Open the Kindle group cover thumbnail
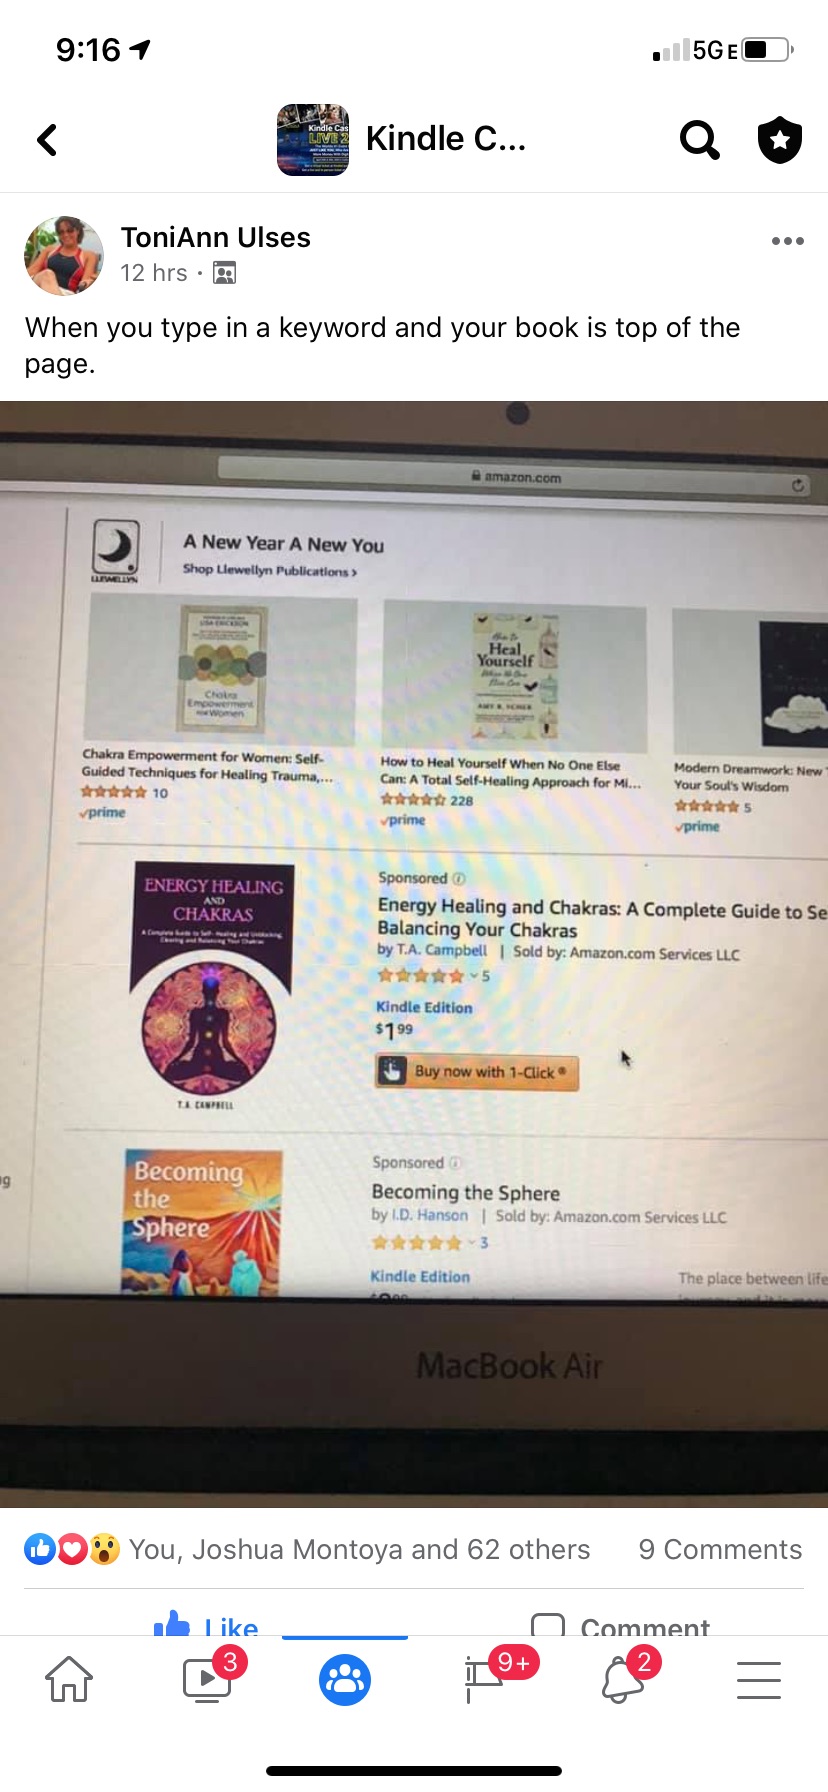828x1792 pixels. [x=313, y=140]
